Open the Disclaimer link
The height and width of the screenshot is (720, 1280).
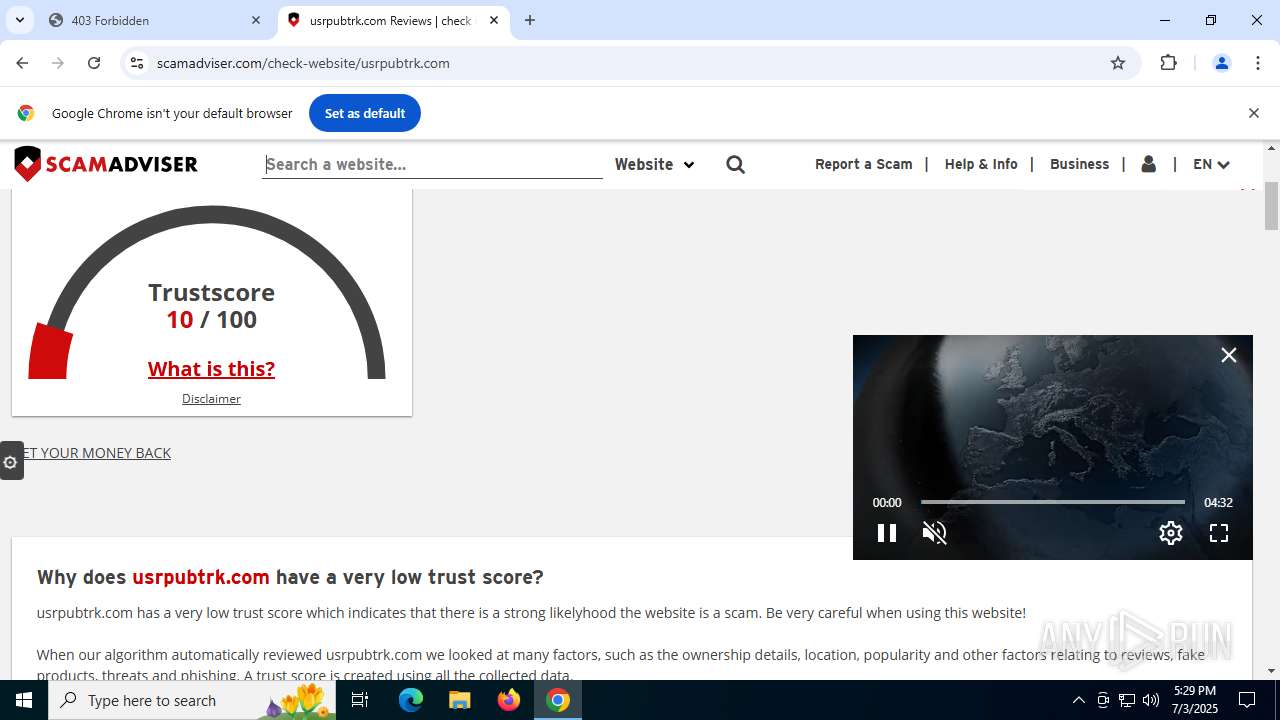click(x=211, y=399)
